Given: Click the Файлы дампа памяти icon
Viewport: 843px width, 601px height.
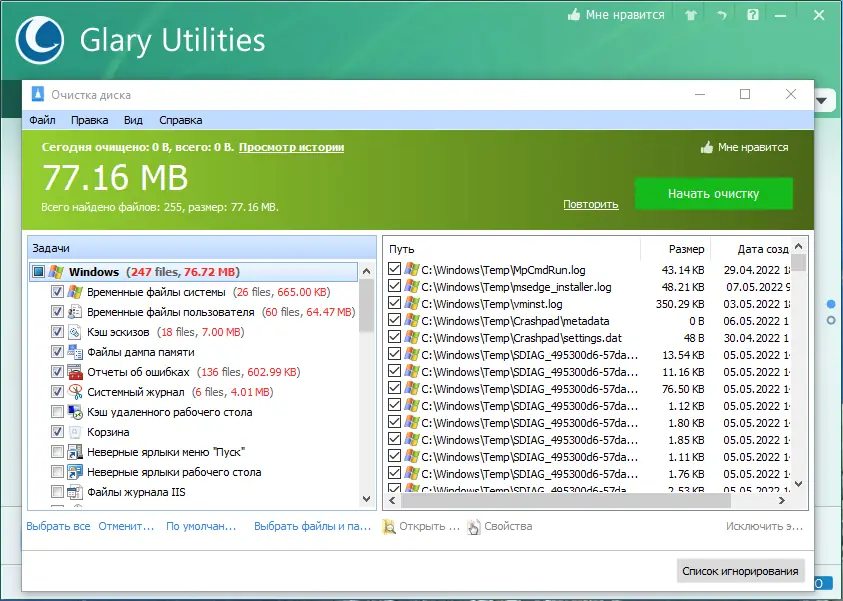Looking at the screenshot, I should (75, 352).
